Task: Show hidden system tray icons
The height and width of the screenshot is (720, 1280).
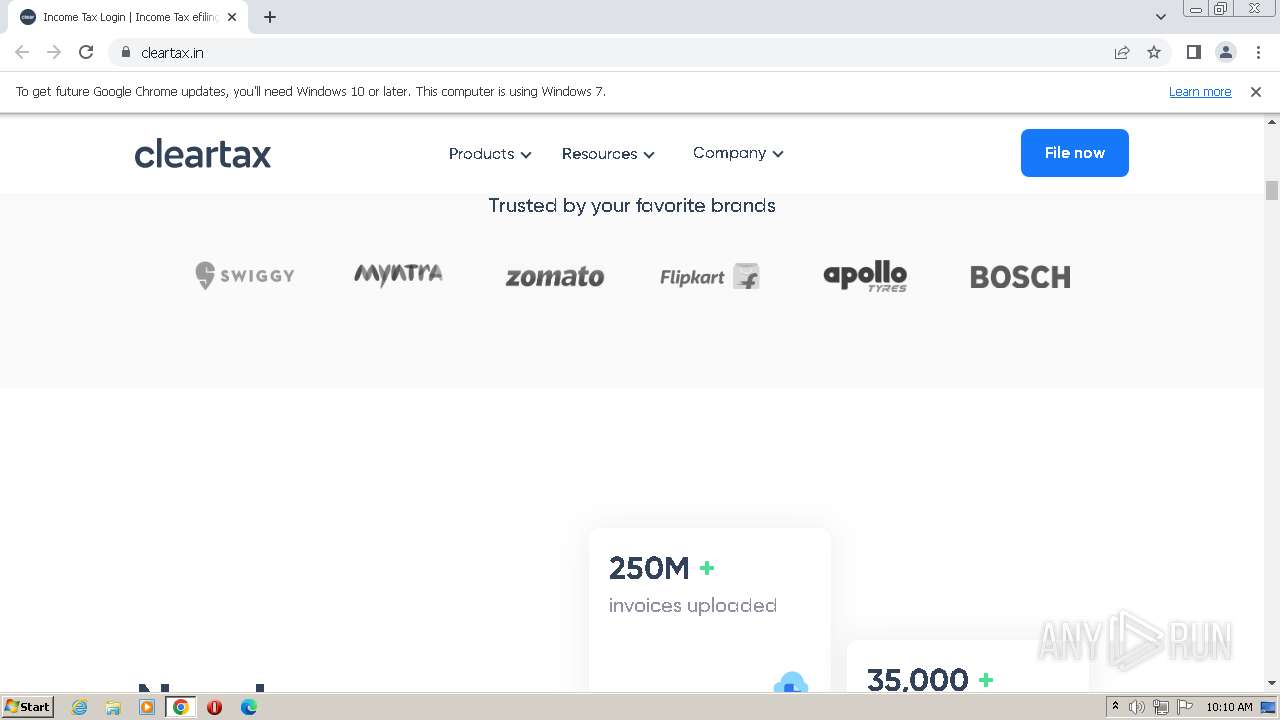Action: pyautogui.click(x=1115, y=707)
